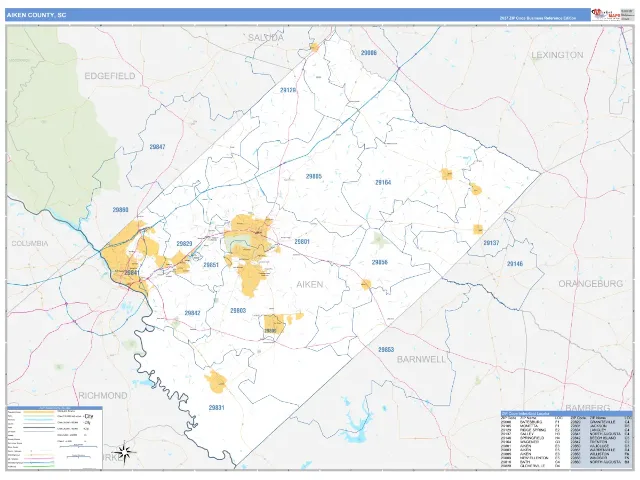The width and height of the screenshot is (640, 480).
Task: Click the SALUDA county label
Action: click(266, 38)
